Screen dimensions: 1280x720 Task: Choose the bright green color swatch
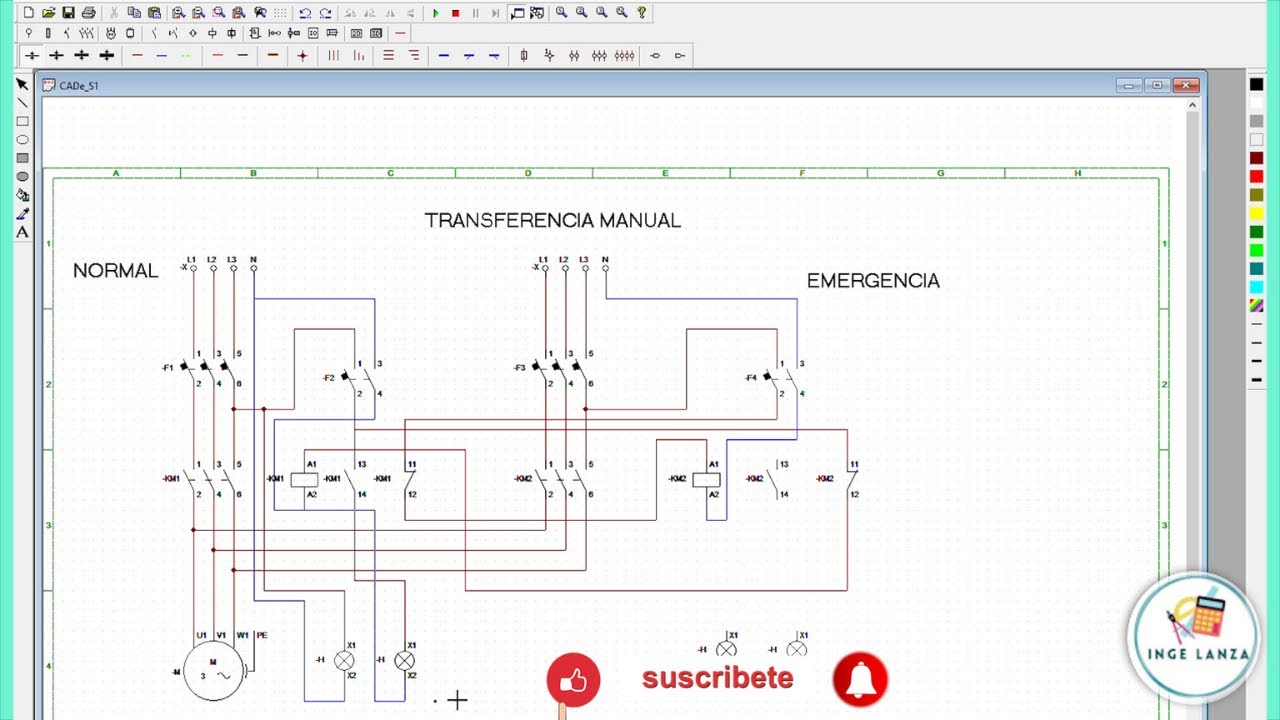[1257, 250]
